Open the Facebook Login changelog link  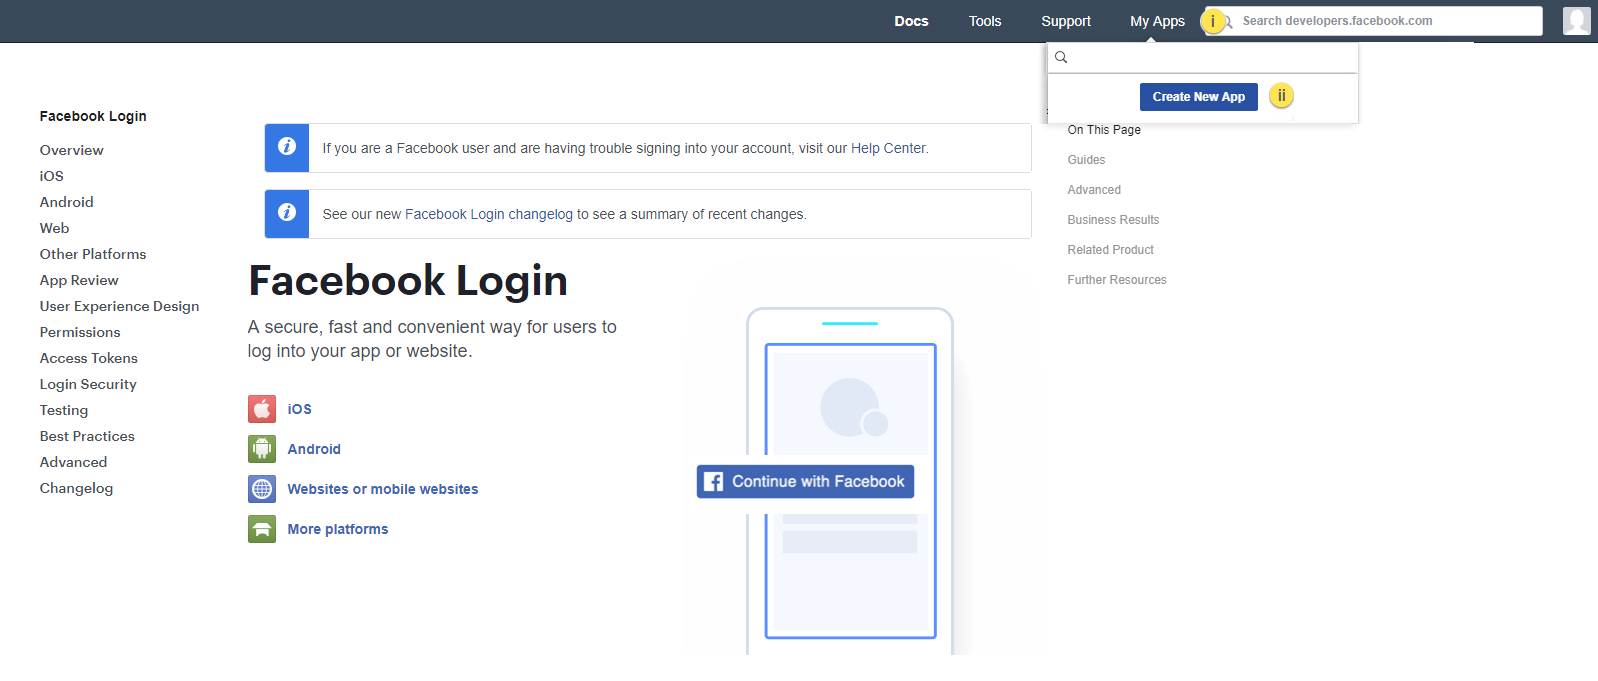pyautogui.click(x=488, y=214)
